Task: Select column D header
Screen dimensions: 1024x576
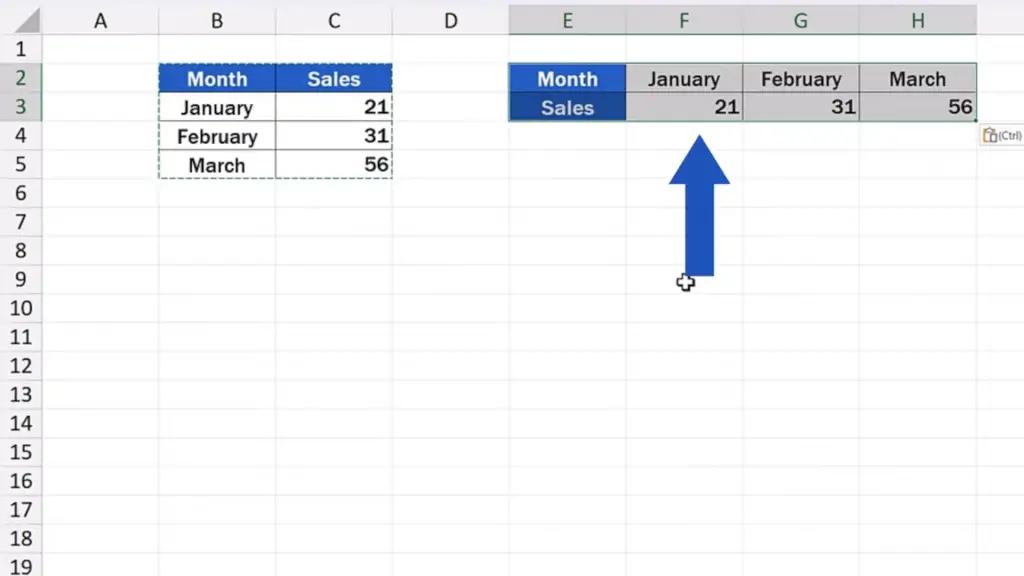Action: point(451,20)
